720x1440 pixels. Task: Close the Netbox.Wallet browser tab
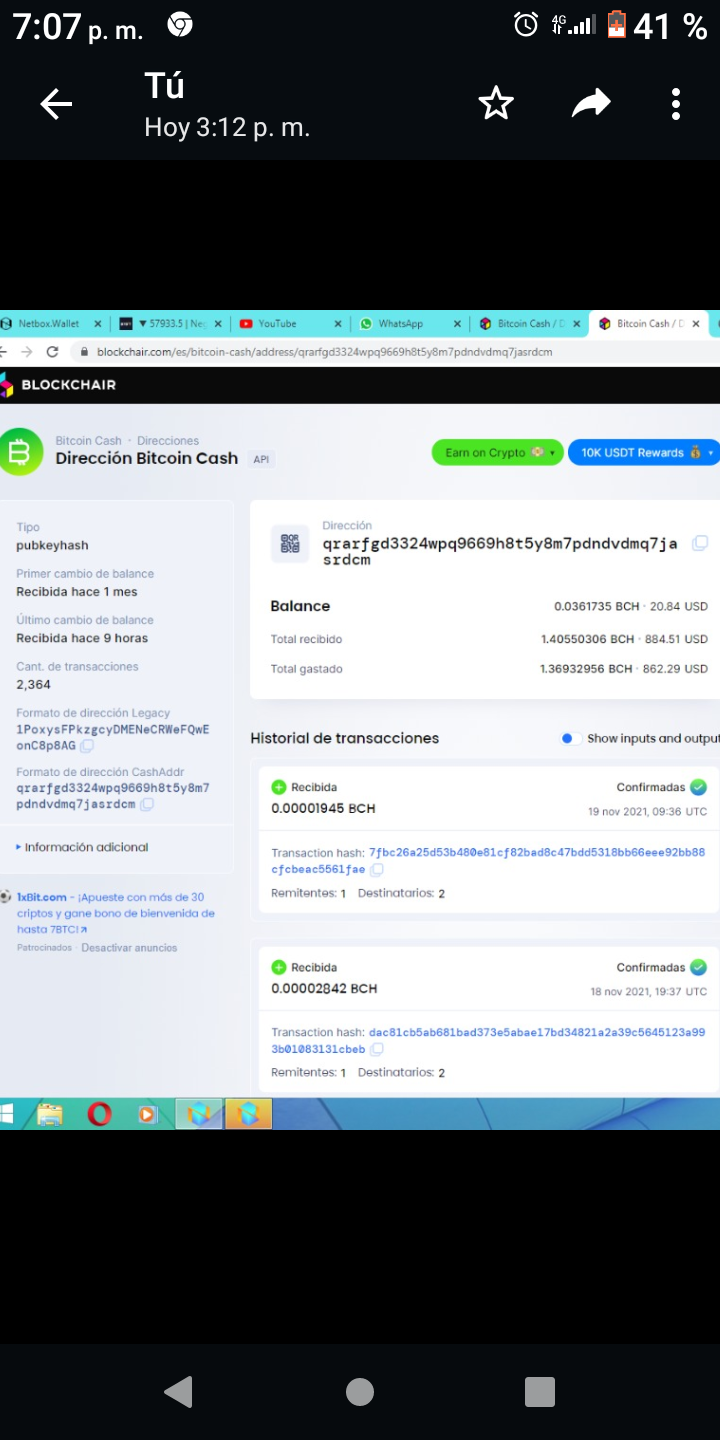[x=98, y=324]
